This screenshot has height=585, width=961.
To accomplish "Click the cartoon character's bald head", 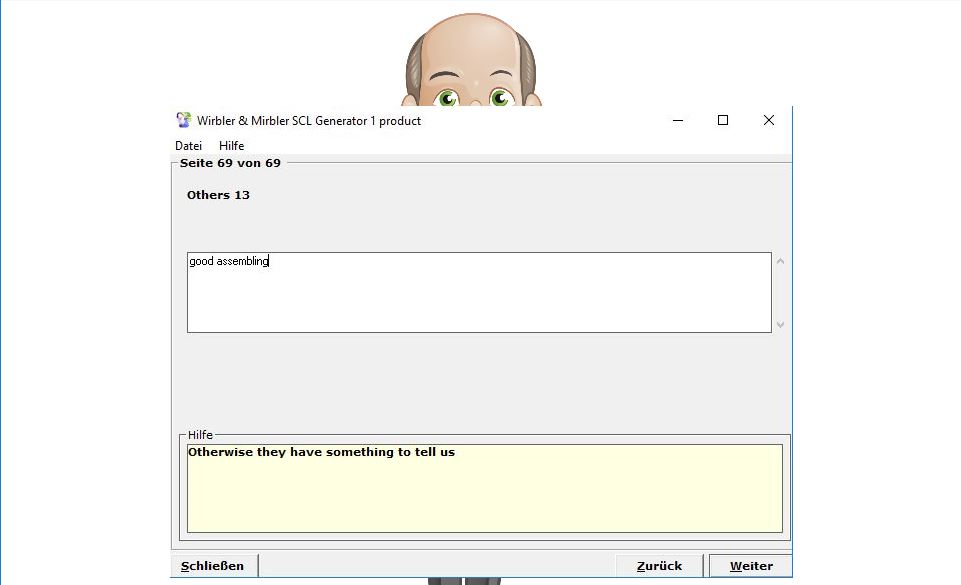I will (x=472, y=45).
